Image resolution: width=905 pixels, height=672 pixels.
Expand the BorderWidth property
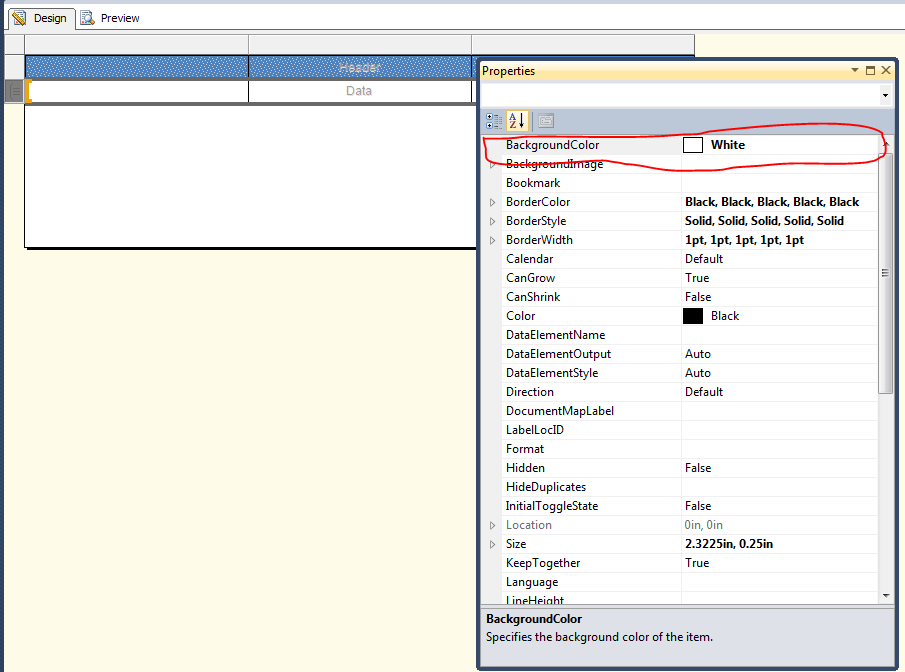tap(492, 240)
